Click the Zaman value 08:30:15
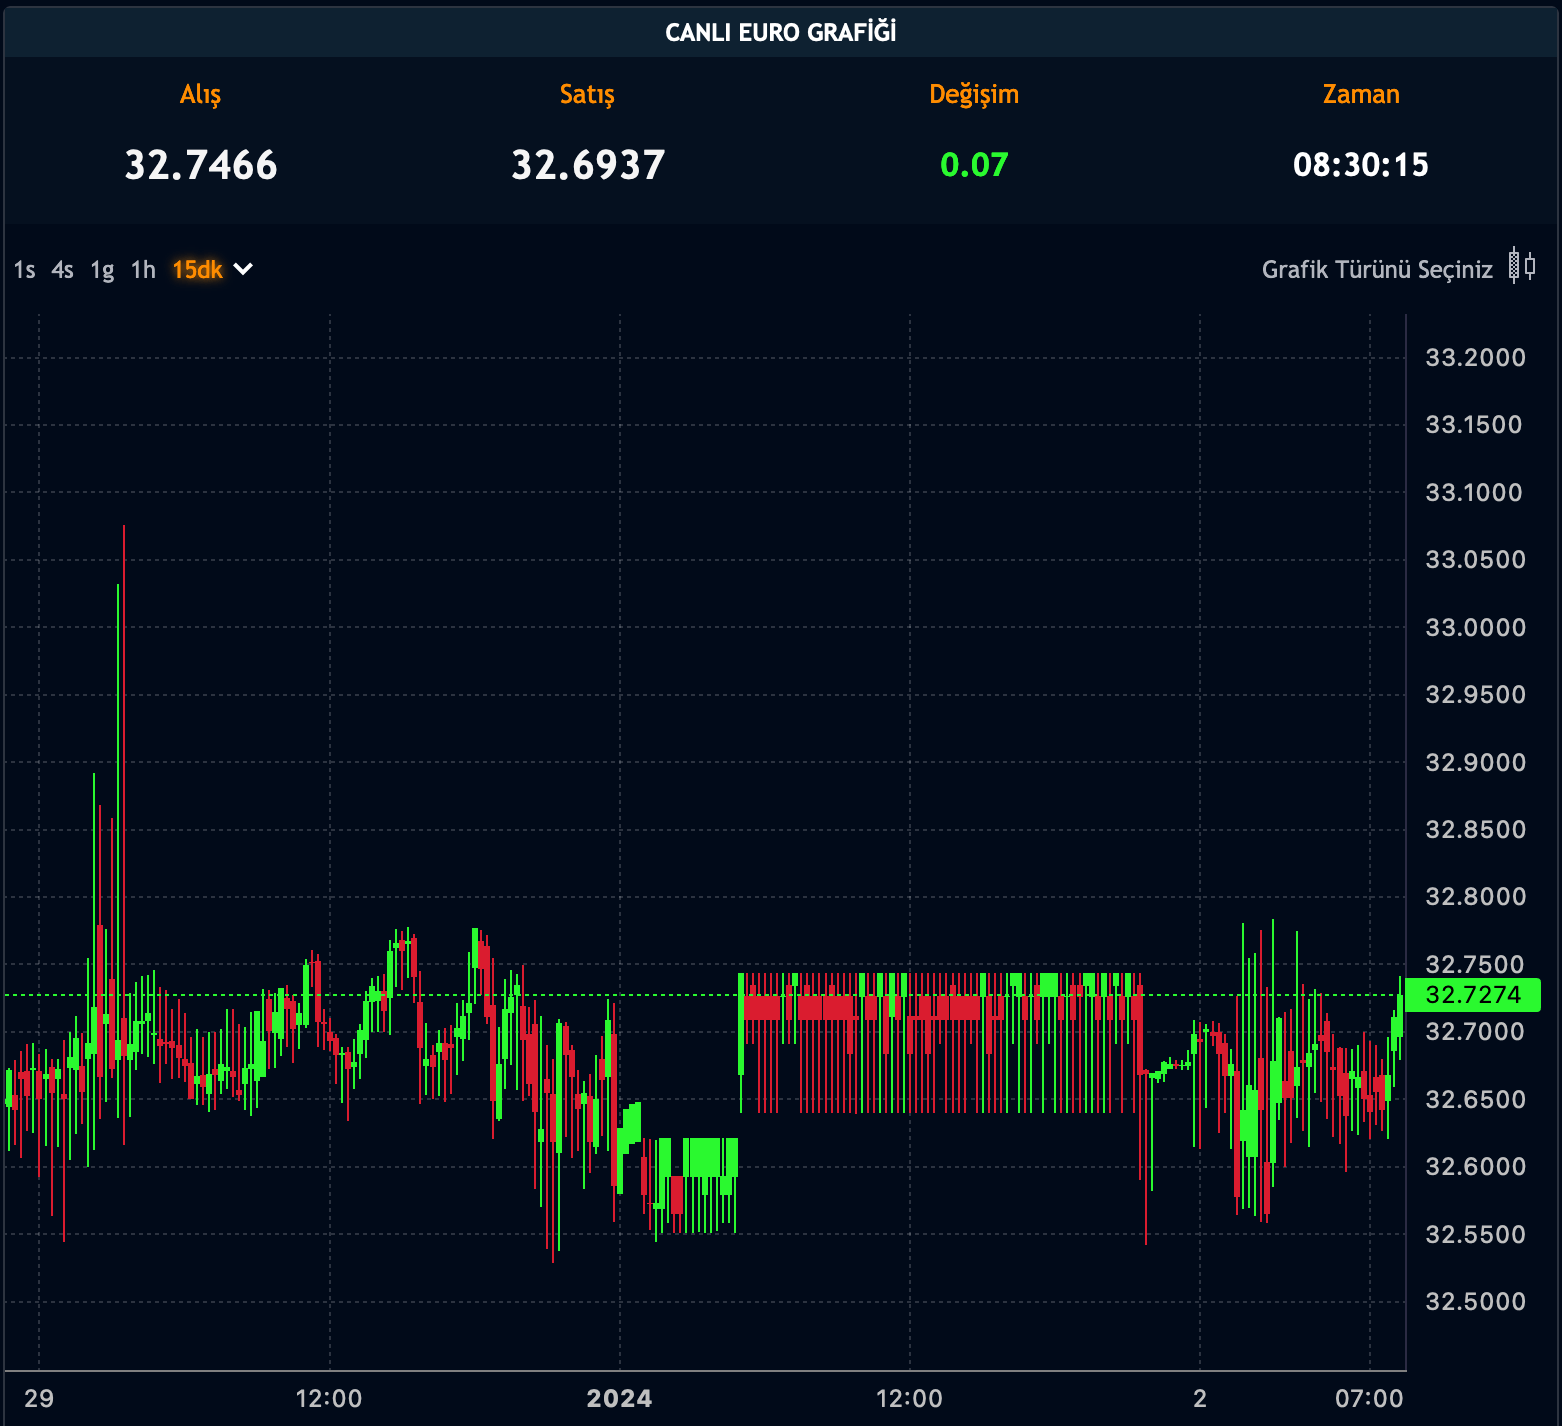This screenshot has width=1562, height=1426. coord(1361,165)
